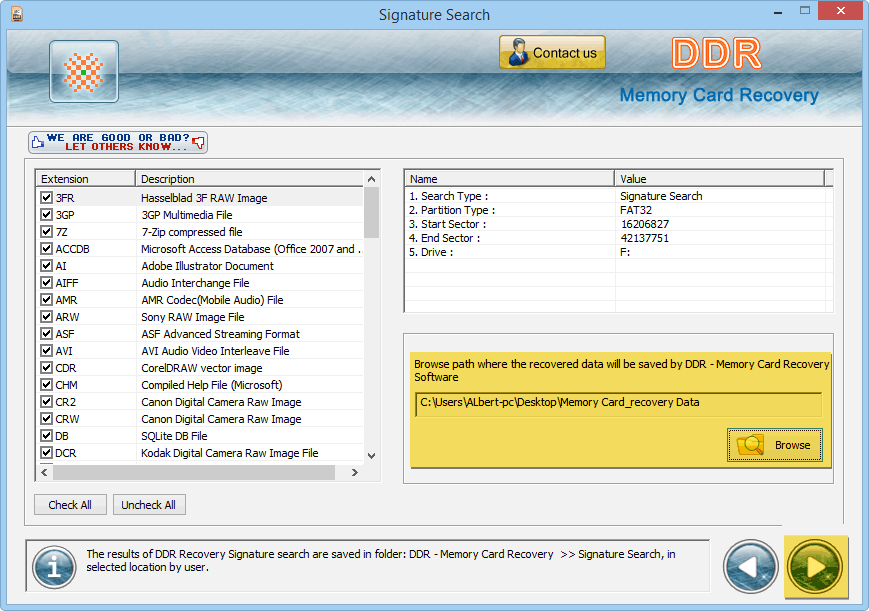Toggle the ASF extension checkbox
Image resolution: width=869 pixels, height=611 pixels.
[x=47, y=334]
